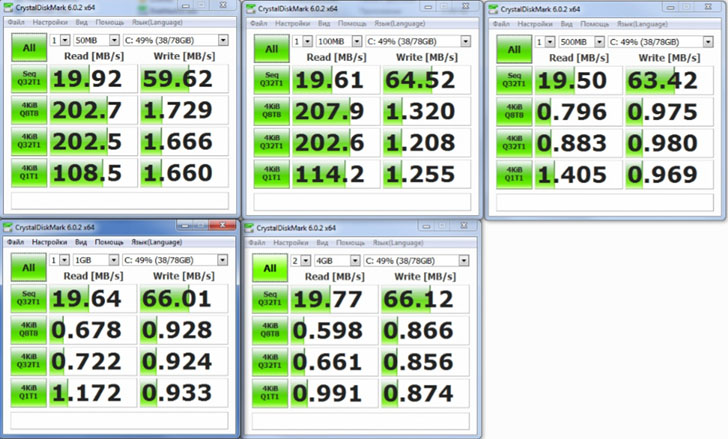Start 4KiB Q8T8 test in the 500MB window
Viewport: 728px width, 439px height.
point(514,111)
